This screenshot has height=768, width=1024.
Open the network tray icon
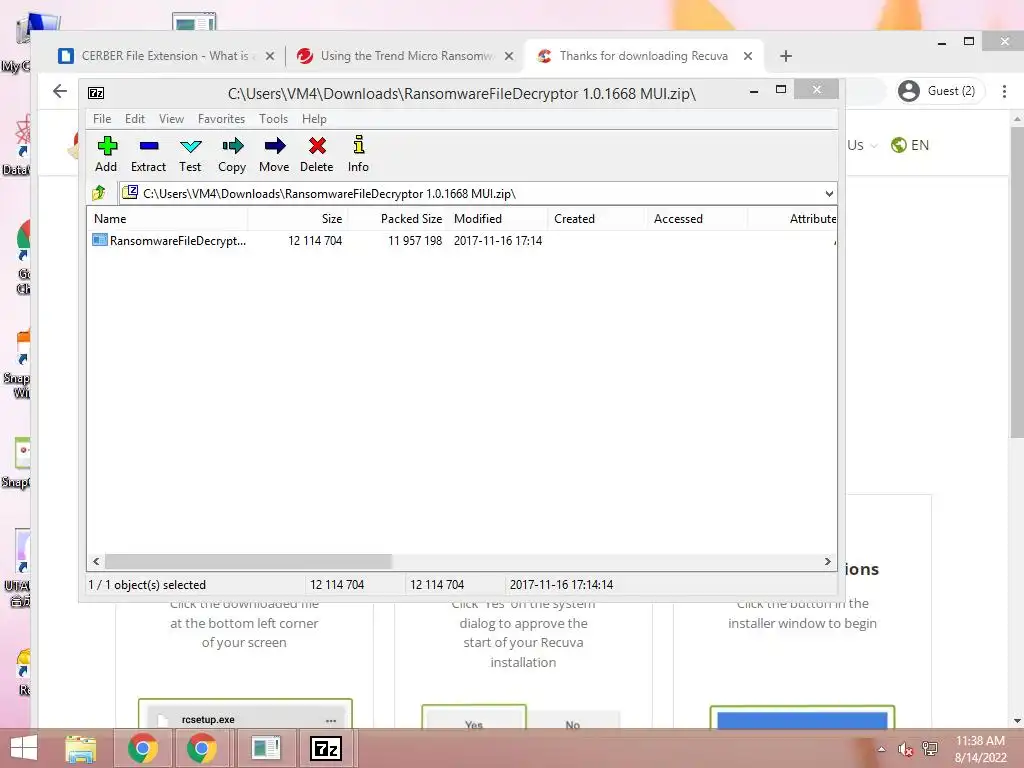[930, 749]
